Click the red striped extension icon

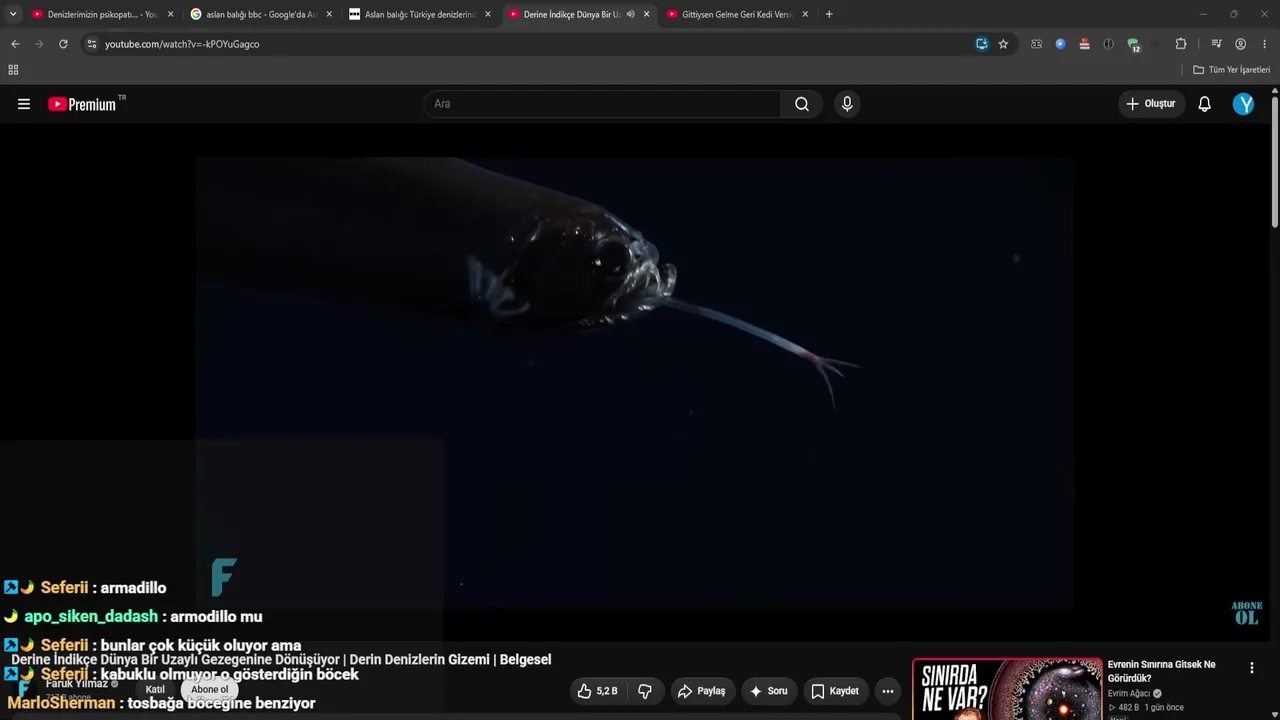point(1084,44)
